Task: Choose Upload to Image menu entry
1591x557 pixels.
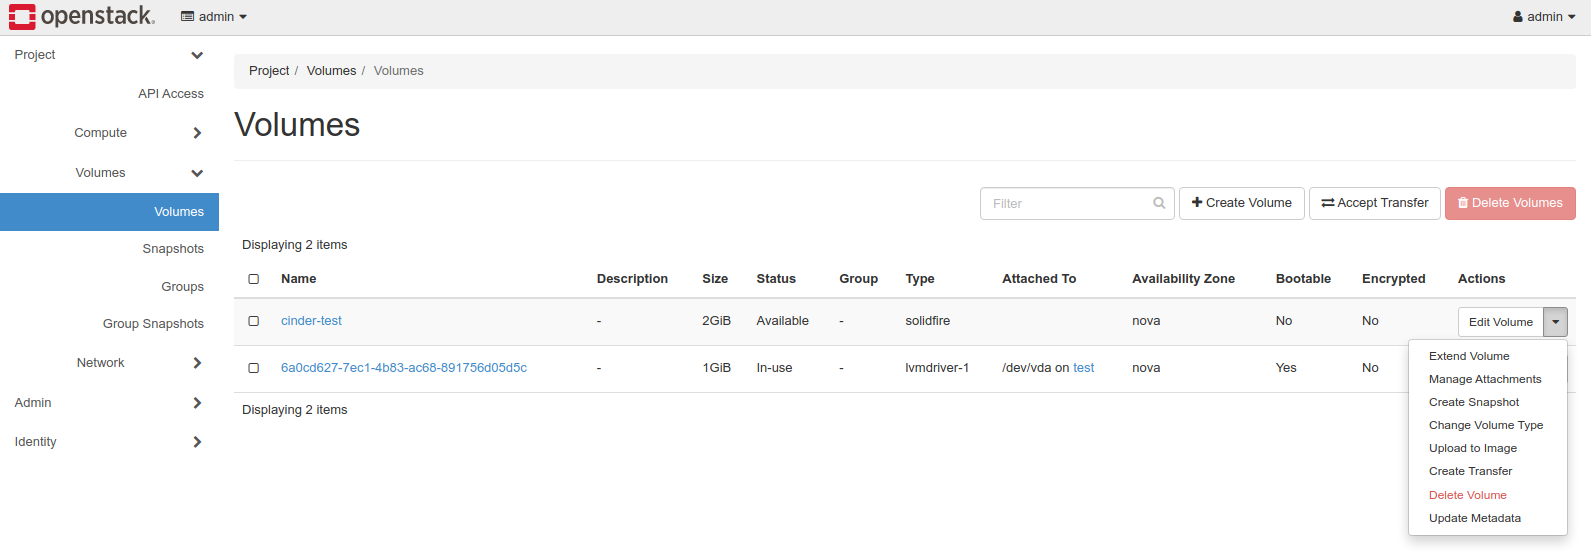Action: [x=1473, y=448]
